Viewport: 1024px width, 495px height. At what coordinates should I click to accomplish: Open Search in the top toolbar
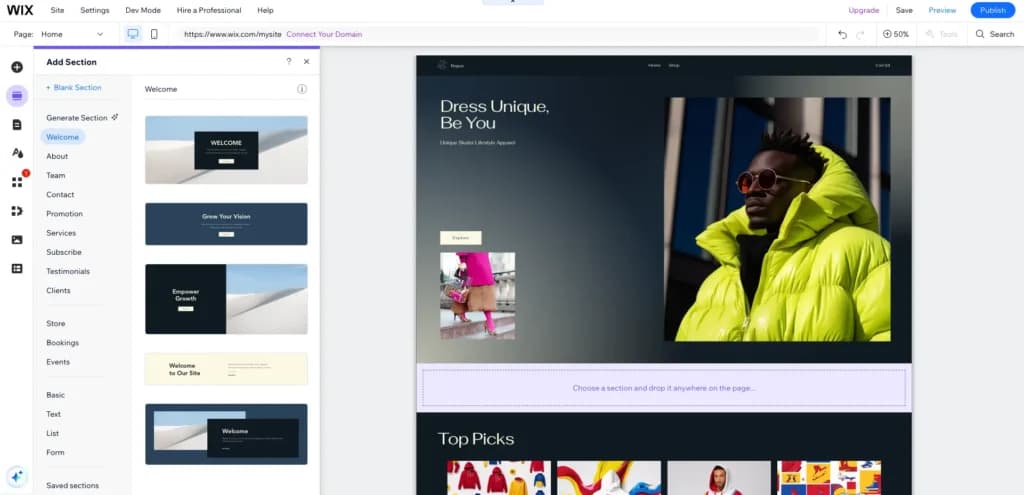coord(995,34)
